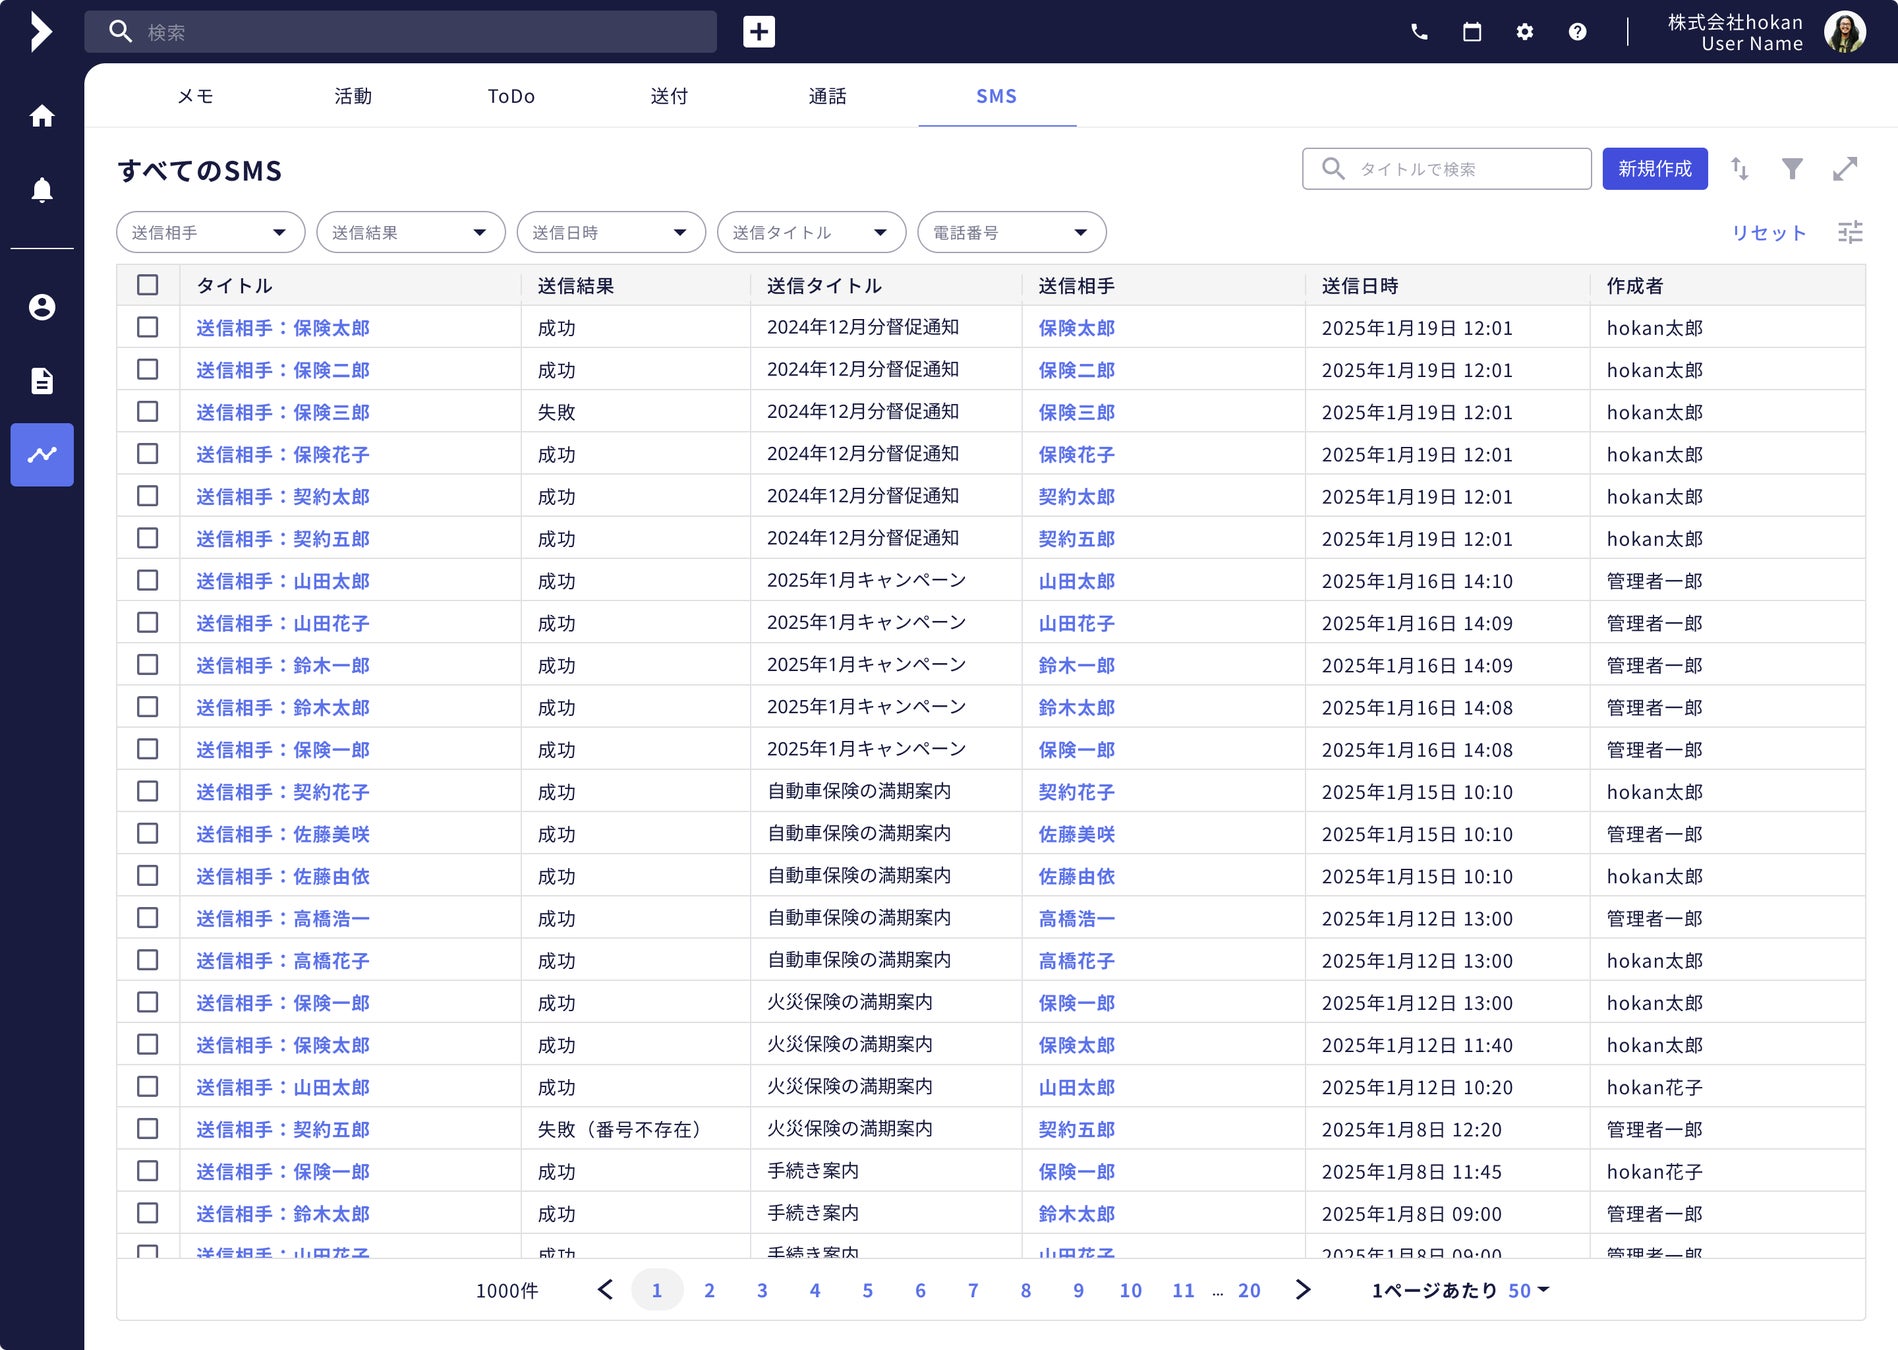This screenshot has height=1350, width=1898.
Task: Click the リセット link to clear filters
Action: 1768,232
